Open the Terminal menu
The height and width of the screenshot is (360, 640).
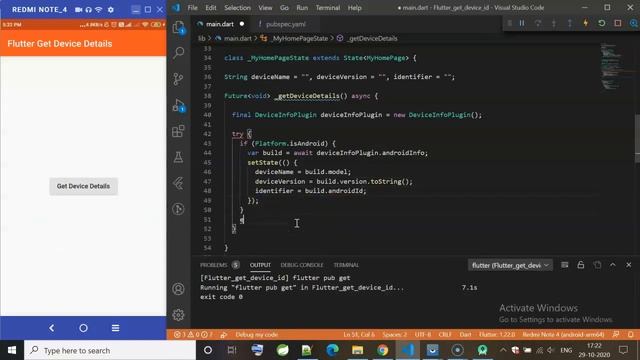(328, 8)
